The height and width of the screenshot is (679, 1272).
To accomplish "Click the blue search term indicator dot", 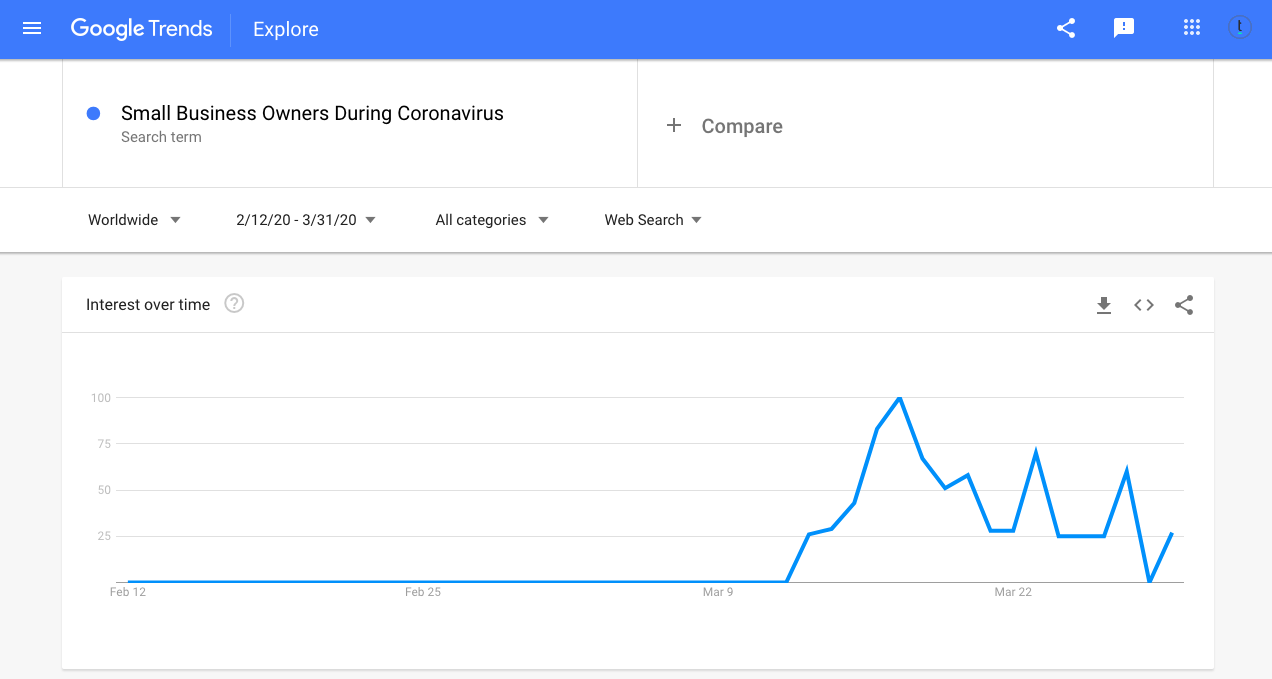I will point(93,113).
